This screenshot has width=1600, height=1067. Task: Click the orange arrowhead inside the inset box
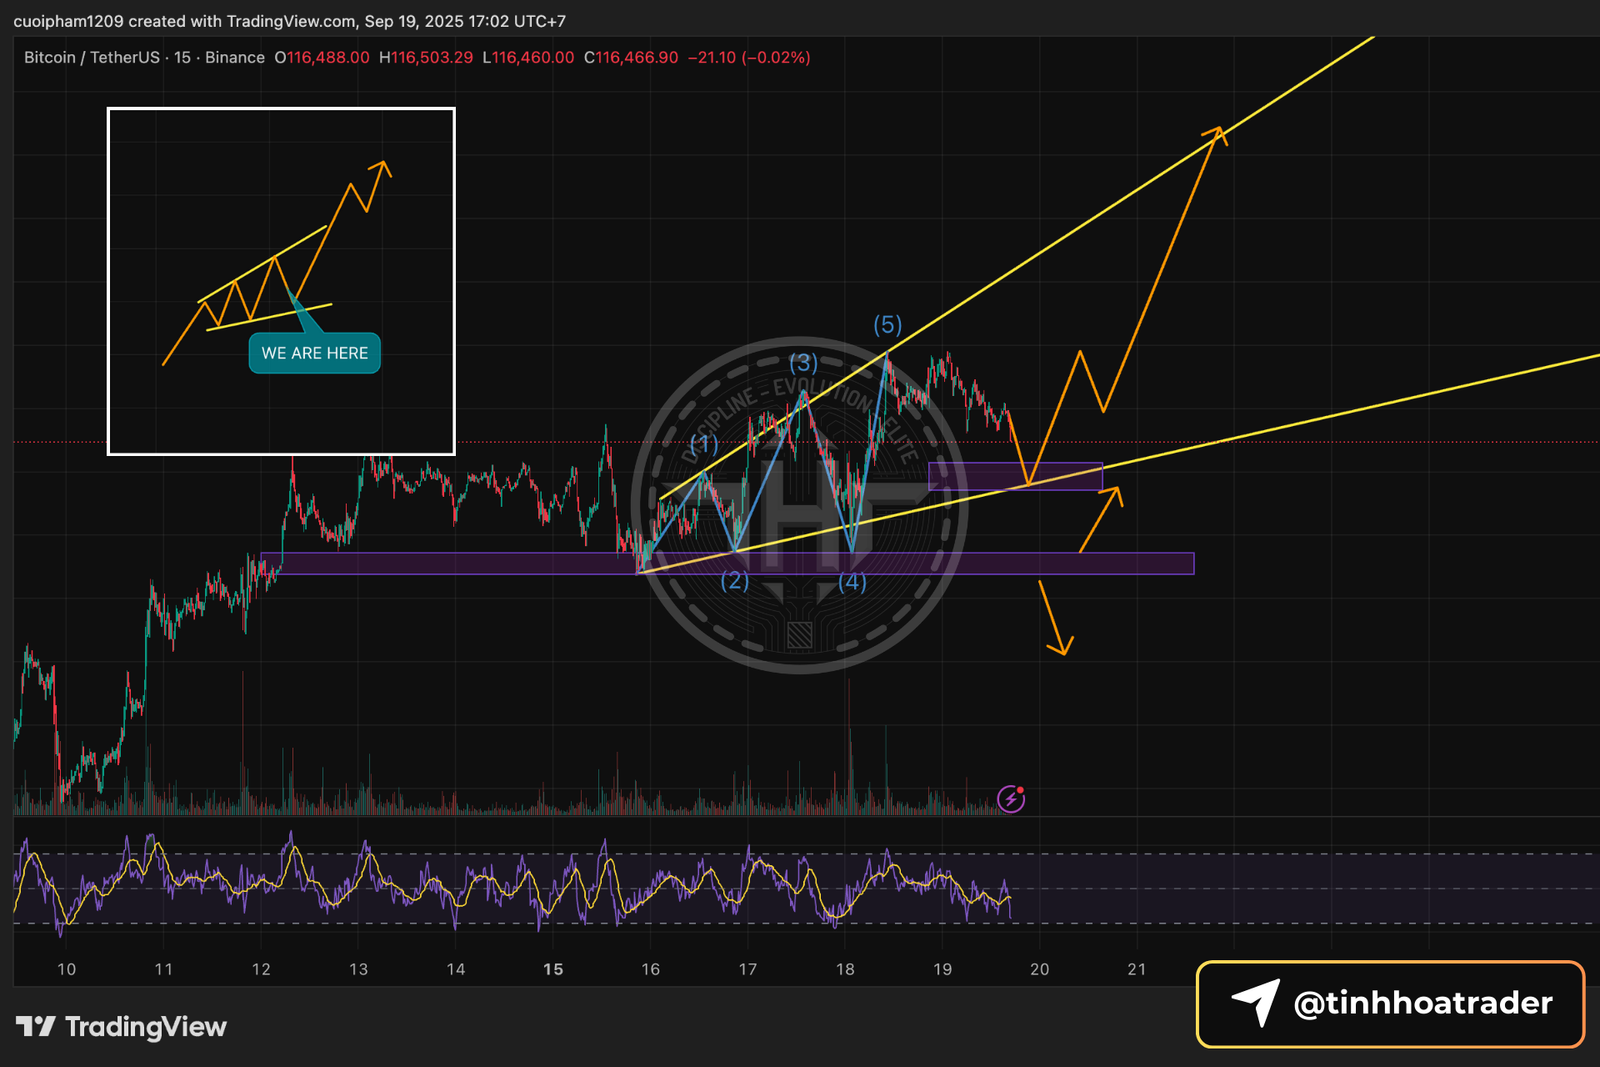pyautogui.click(x=381, y=168)
